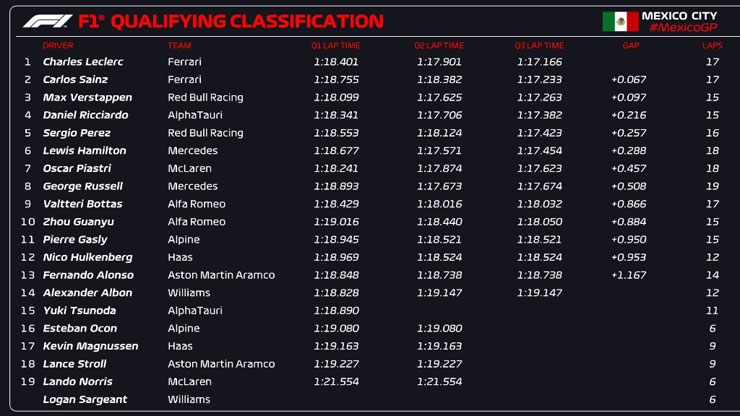
Task: Click Lando Norris Q1 time 1:21.554
Action: point(335,382)
